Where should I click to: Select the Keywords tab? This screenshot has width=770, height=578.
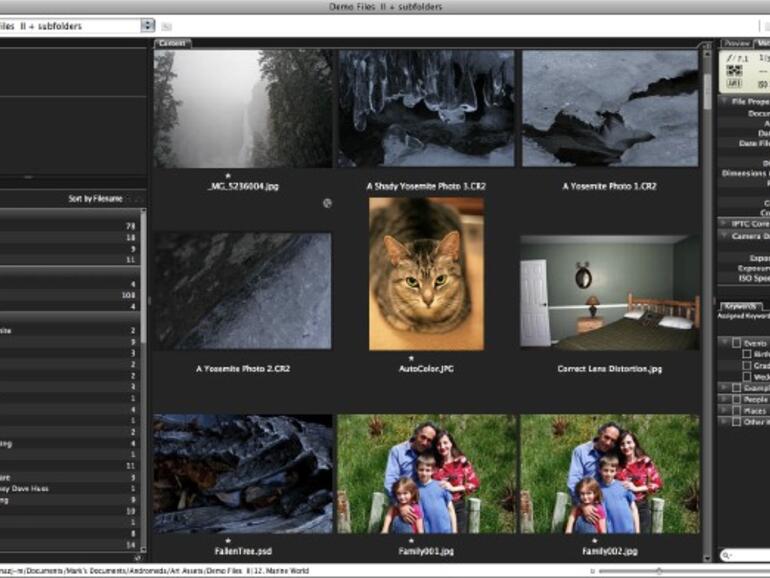point(740,305)
